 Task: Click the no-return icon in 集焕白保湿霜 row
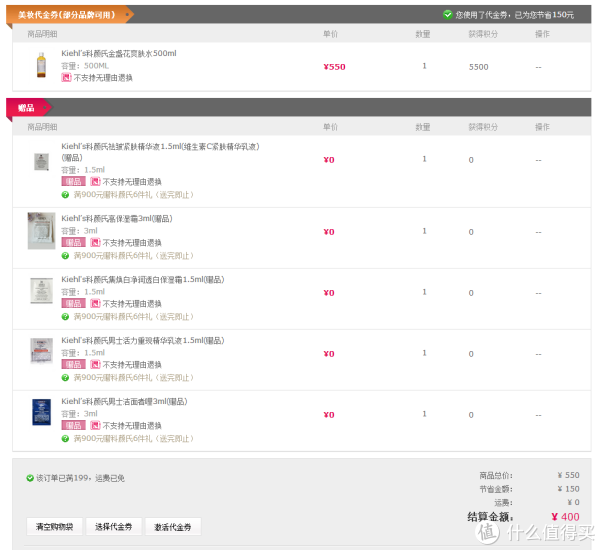[95, 303]
